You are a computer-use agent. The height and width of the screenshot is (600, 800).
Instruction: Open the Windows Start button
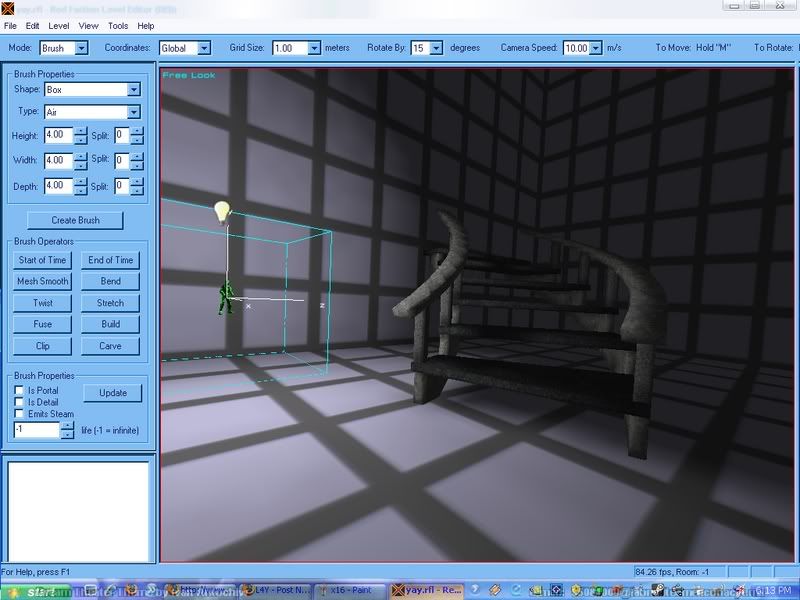[36, 592]
